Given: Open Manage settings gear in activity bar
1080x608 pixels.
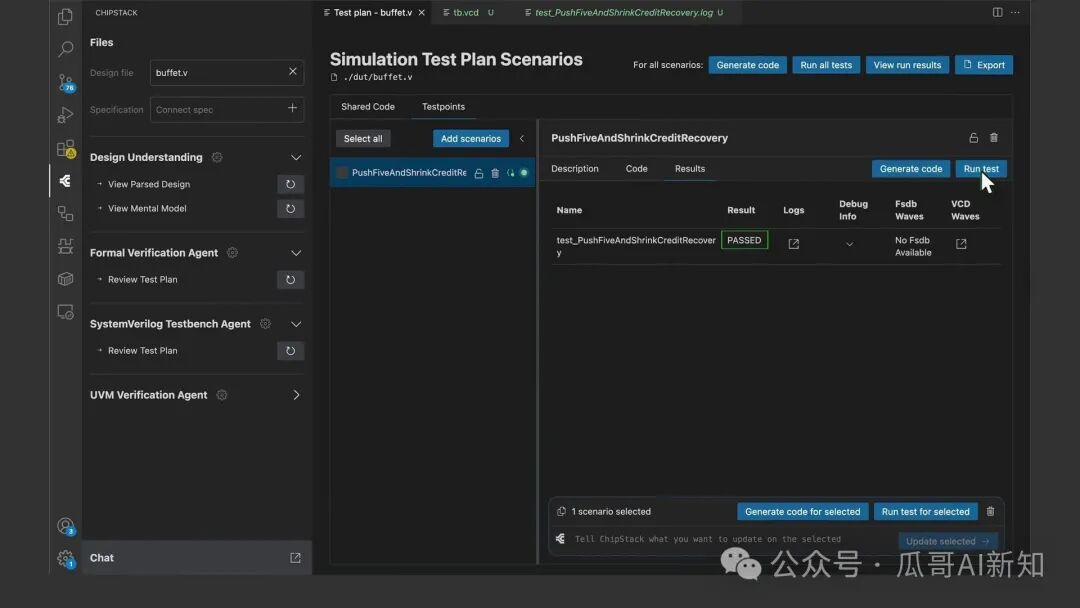Looking at the screenshot, I should (x=65, y=558).
